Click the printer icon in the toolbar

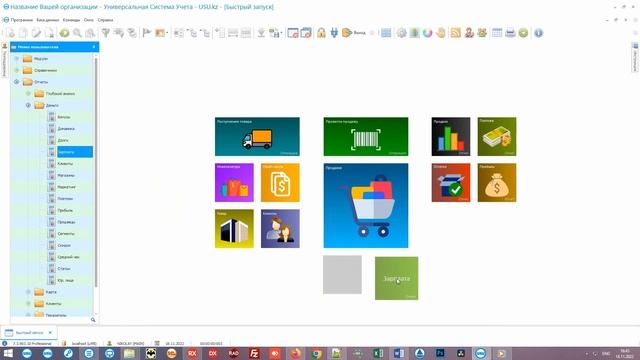(x=510, y=33)
